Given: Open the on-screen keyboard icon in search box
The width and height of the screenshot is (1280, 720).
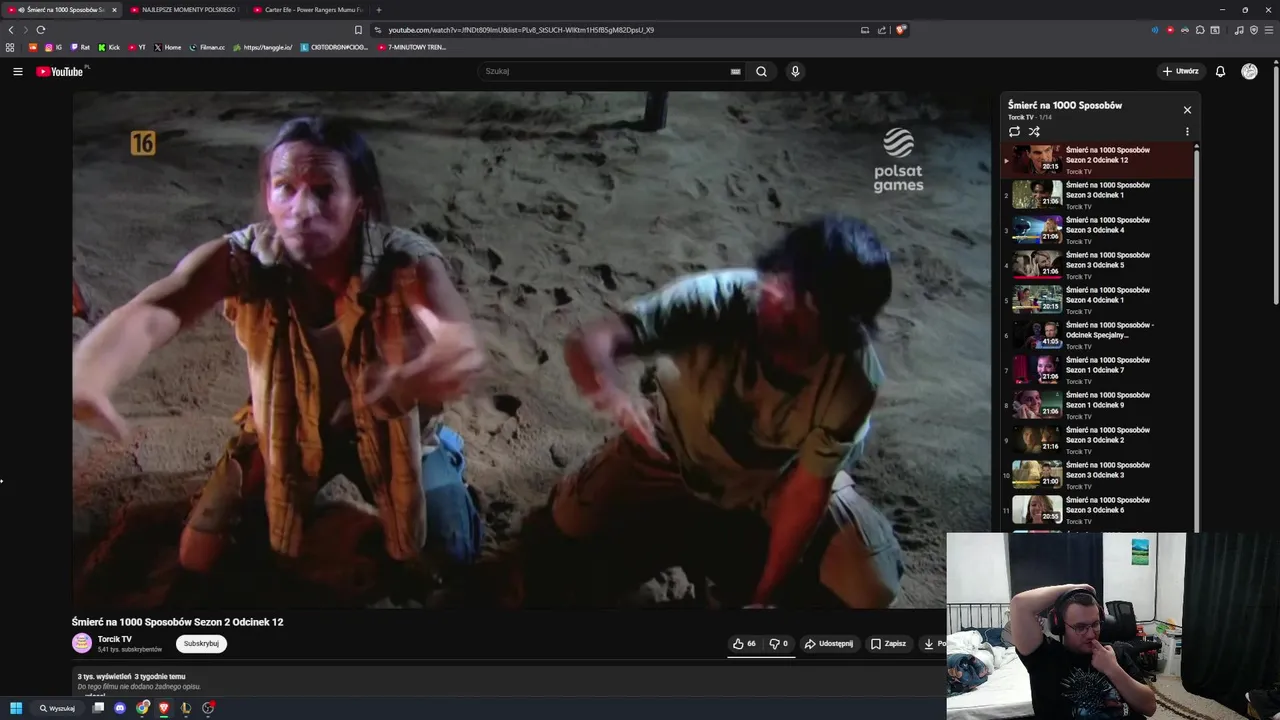Looking at the screenshot, I should [735, 71].
